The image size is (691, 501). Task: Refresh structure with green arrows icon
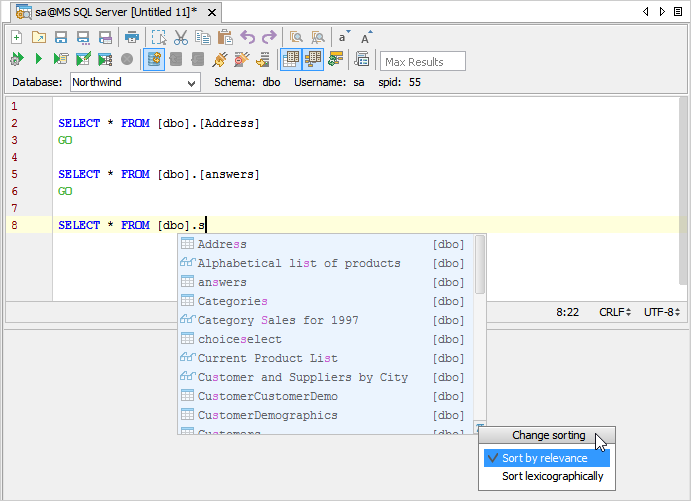[336, 59]
